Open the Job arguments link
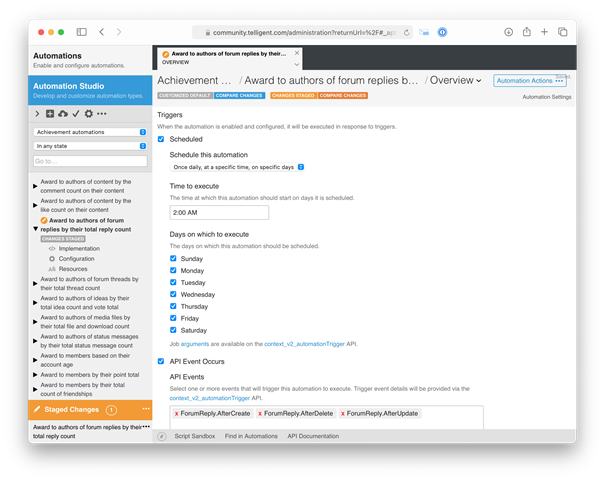 tap(195, 344)
